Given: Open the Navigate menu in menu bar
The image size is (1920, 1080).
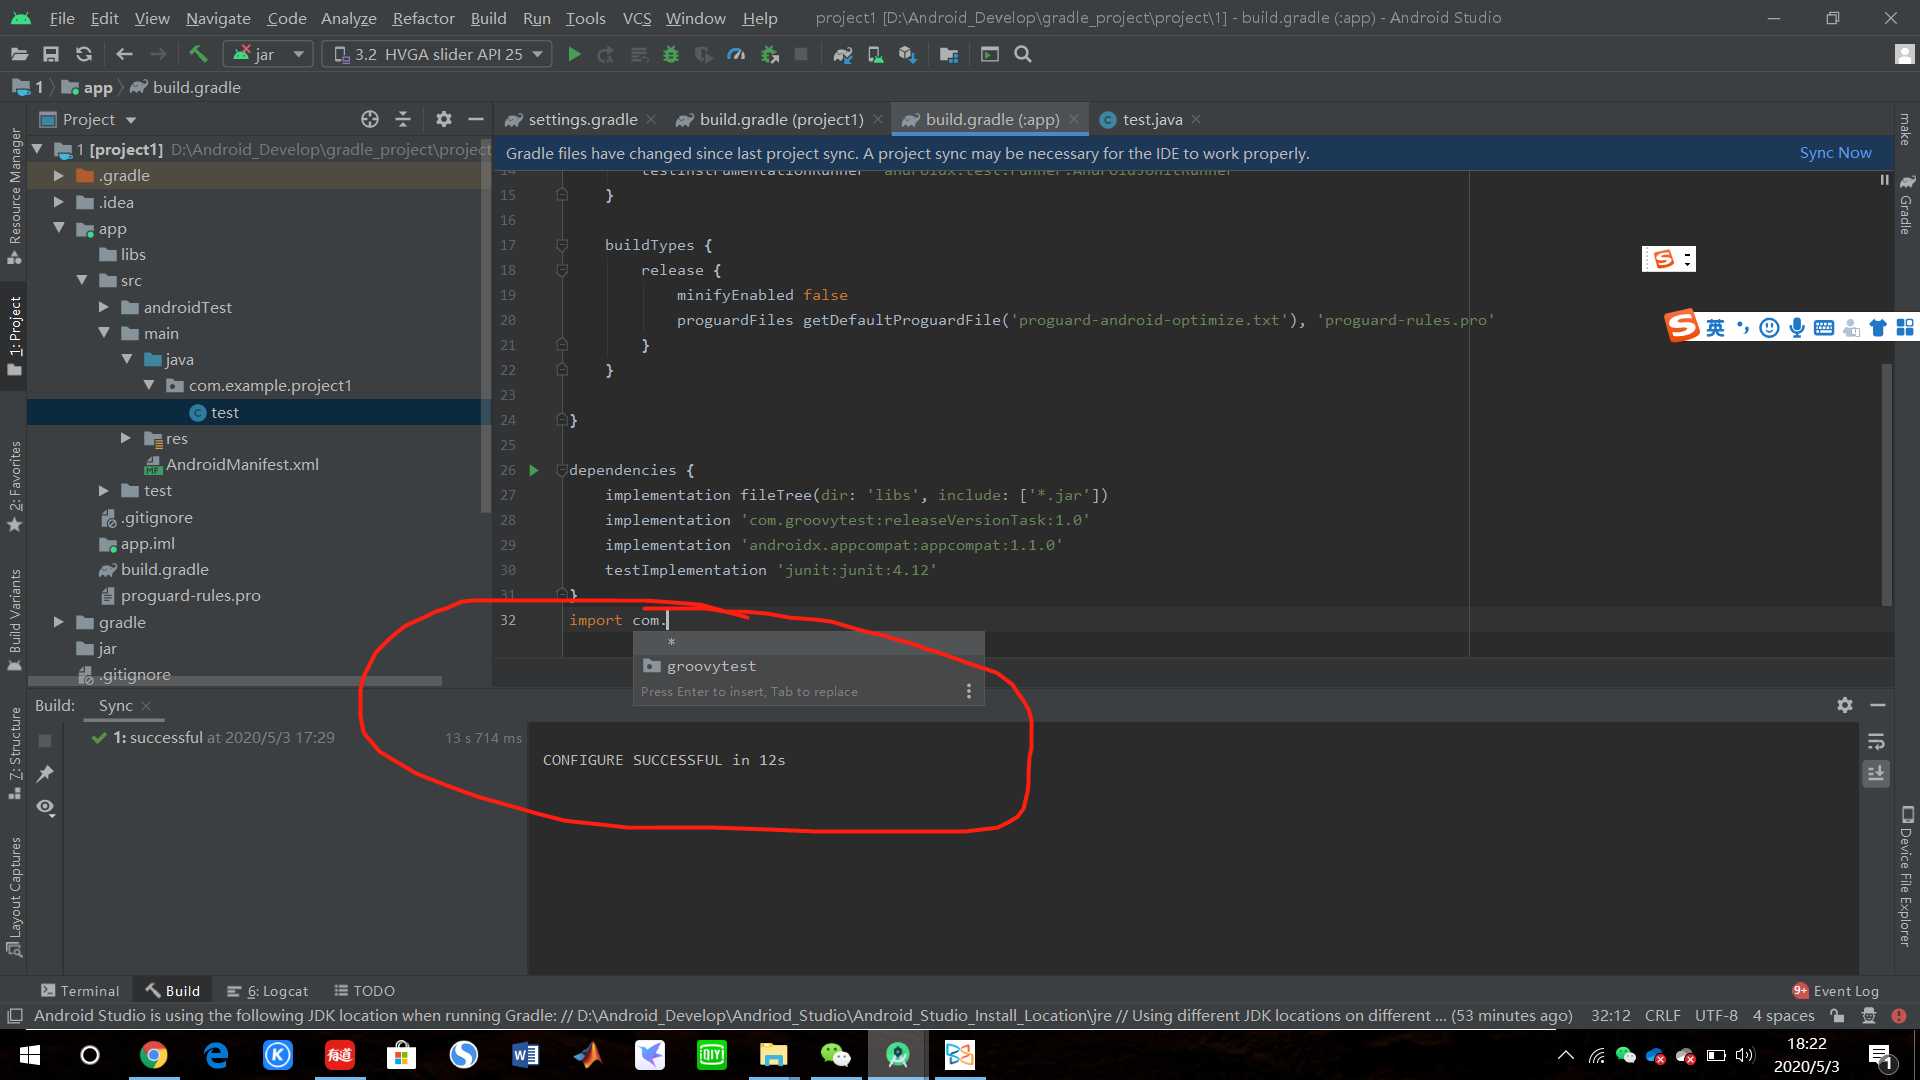Looking at the screenshot, I should click(216, 17).
